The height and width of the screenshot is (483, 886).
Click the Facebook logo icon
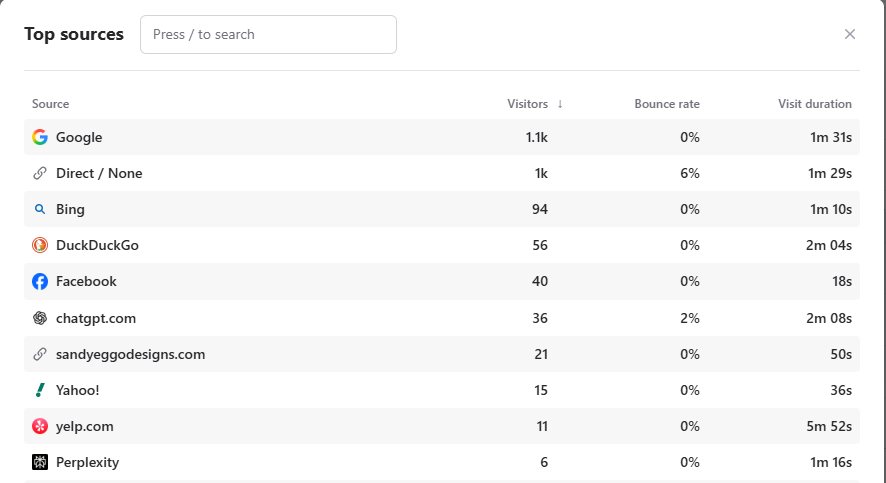click(40, 281)
